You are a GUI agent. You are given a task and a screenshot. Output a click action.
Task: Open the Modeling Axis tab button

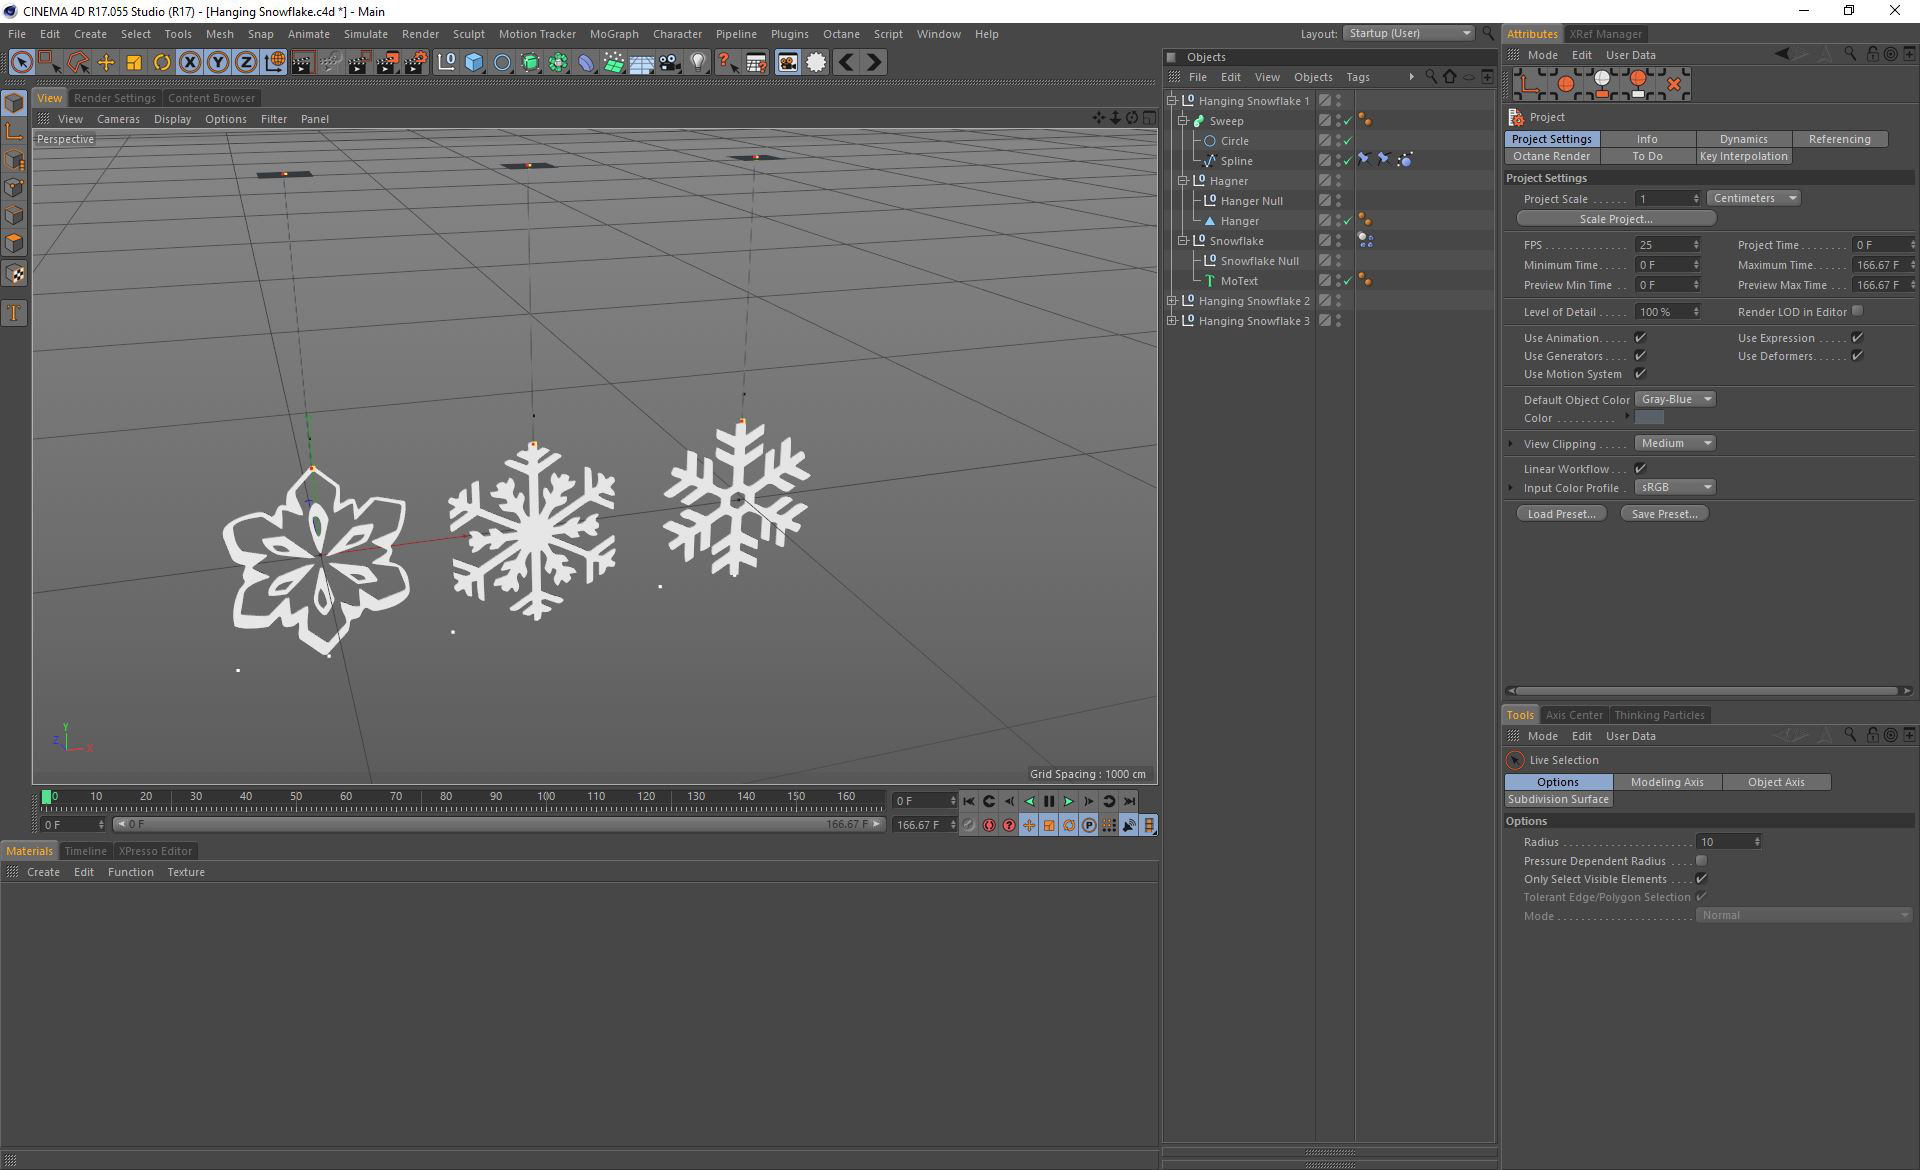tap(1667, 782)
